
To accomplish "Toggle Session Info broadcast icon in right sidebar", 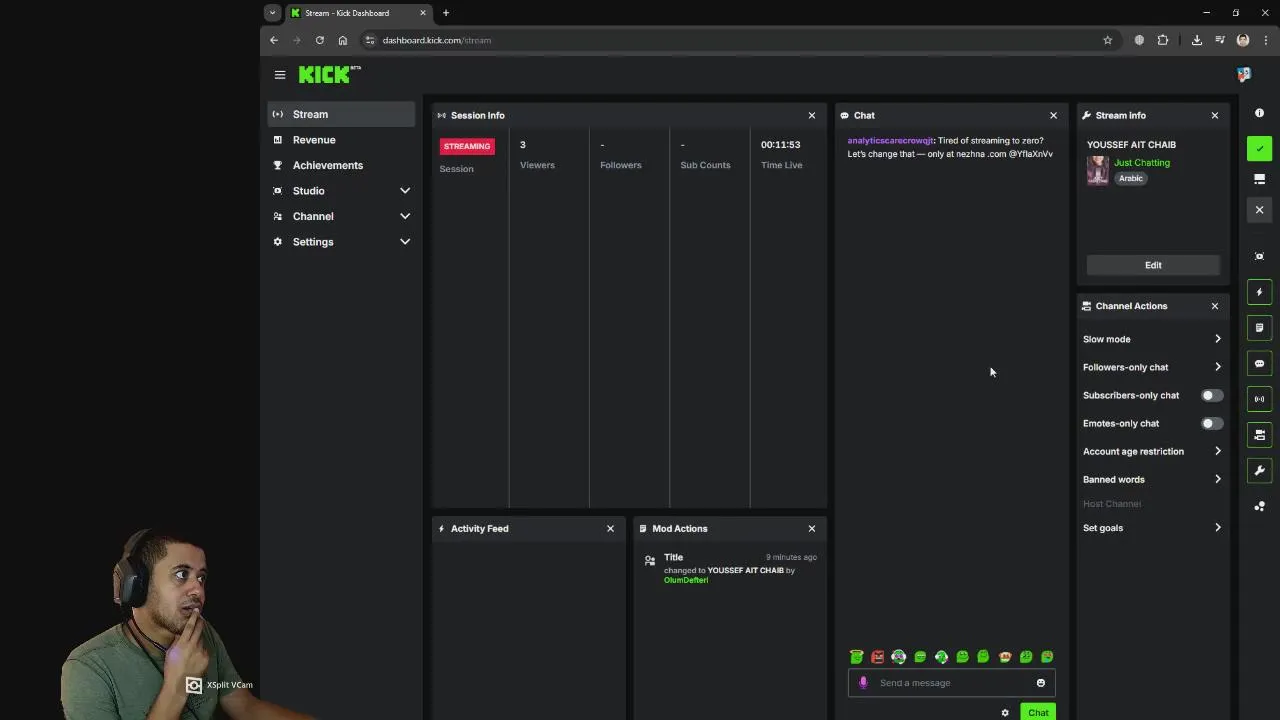I will pos(1259,399).
